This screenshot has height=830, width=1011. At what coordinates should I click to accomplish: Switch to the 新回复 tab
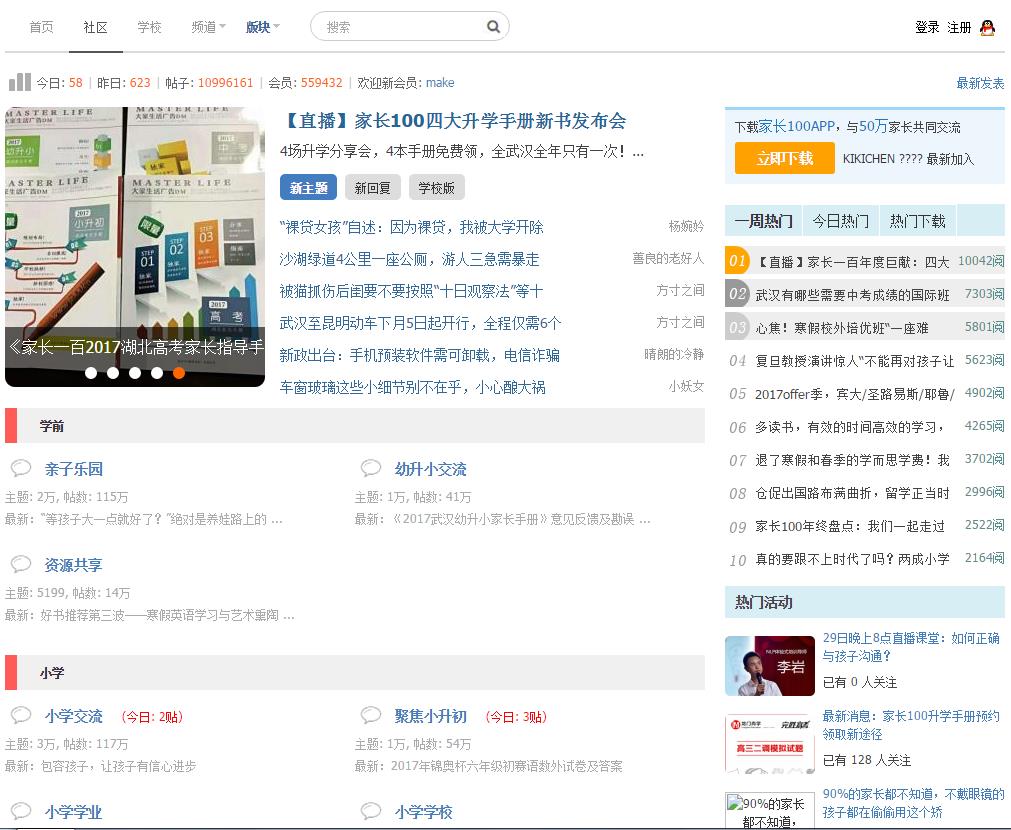point(373,188)
